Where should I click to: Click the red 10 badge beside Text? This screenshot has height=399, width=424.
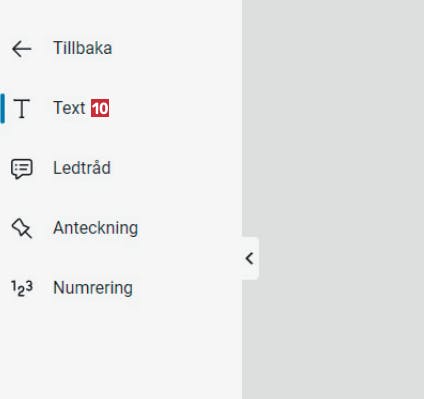(x=100, y=108)
